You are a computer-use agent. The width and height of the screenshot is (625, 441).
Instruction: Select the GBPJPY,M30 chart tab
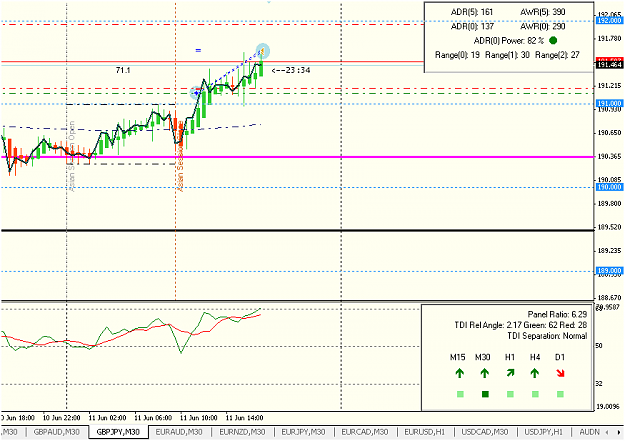[118, 432]
